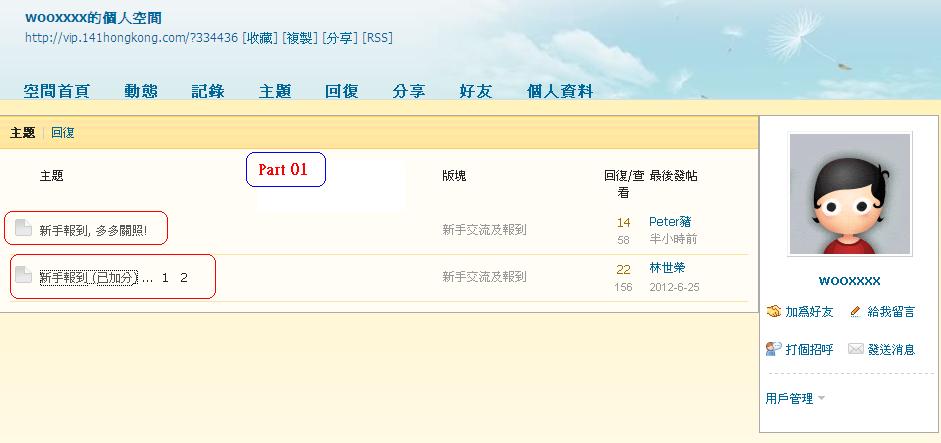Open the vip.141hongkong.com space URL link
Image resolution: width=941 pixels, height=443 pixels.
tap(132, 38)
